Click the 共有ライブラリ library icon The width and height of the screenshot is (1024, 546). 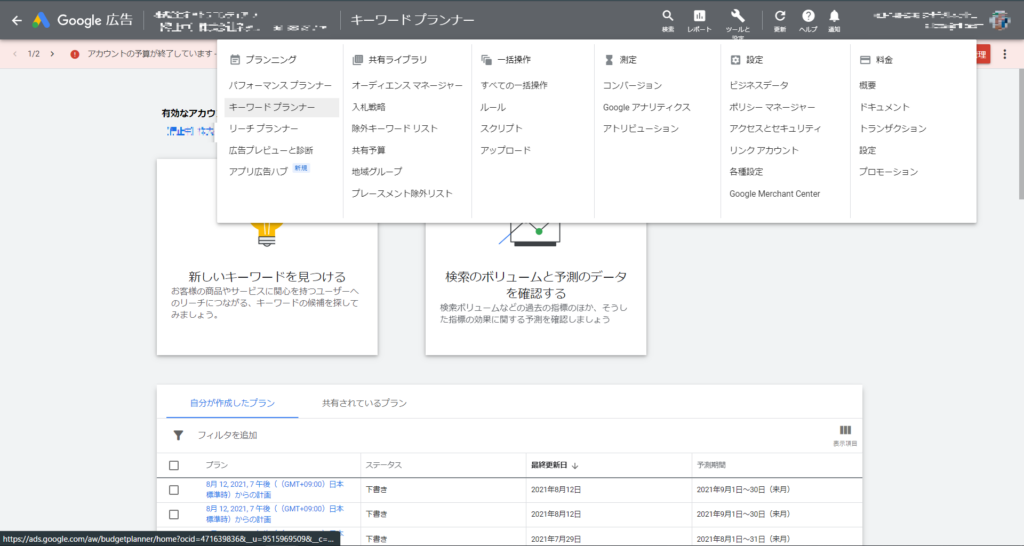point(357,59)
